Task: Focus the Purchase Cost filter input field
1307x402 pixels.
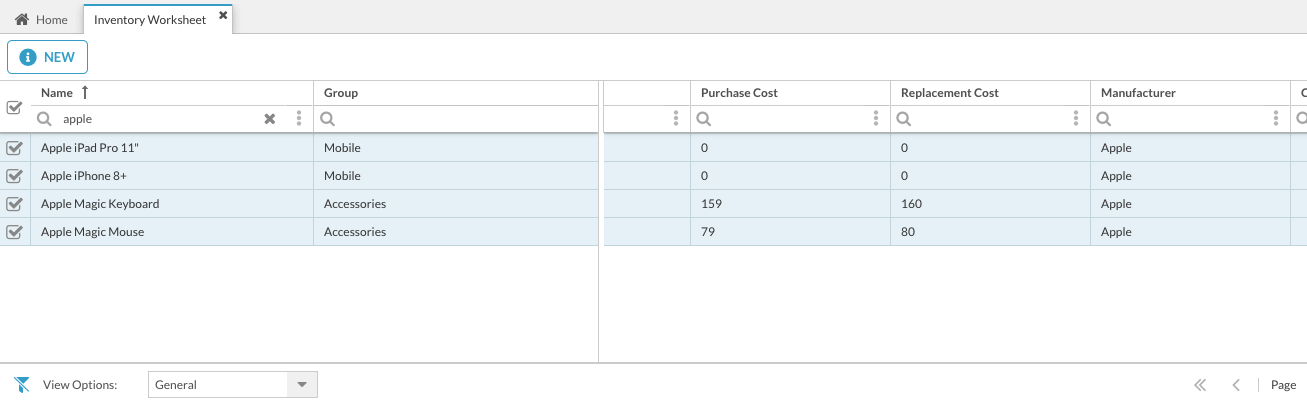Action: point(790,119)
